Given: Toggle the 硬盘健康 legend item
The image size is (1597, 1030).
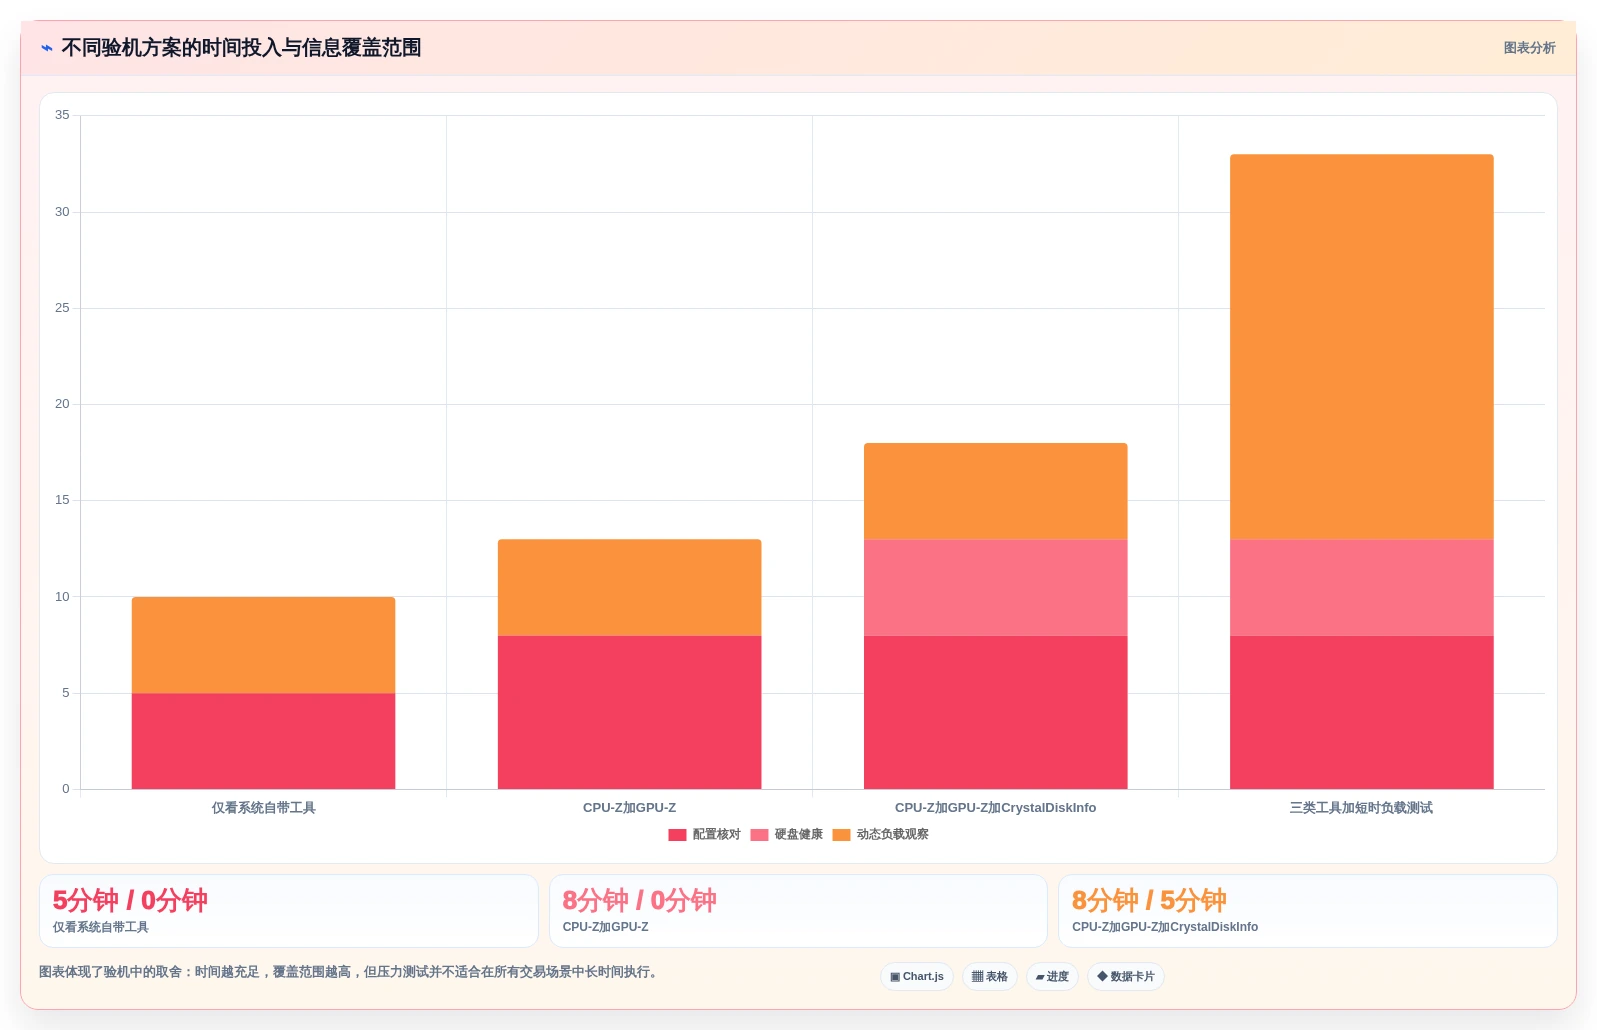Looking at the screenshot, I should [787, 834].
